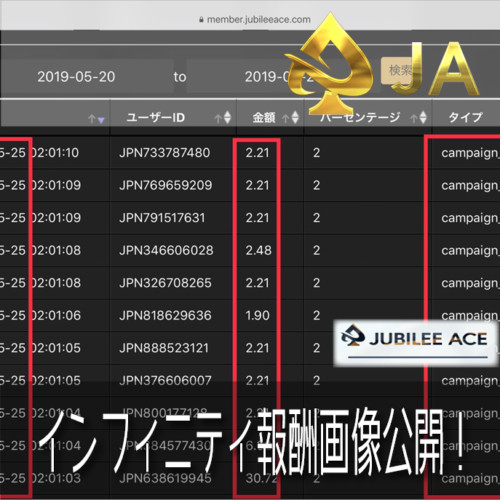Screen dimensions: 500x500
Task: Click the タイプ column header
Action: [x=465, y=117]
